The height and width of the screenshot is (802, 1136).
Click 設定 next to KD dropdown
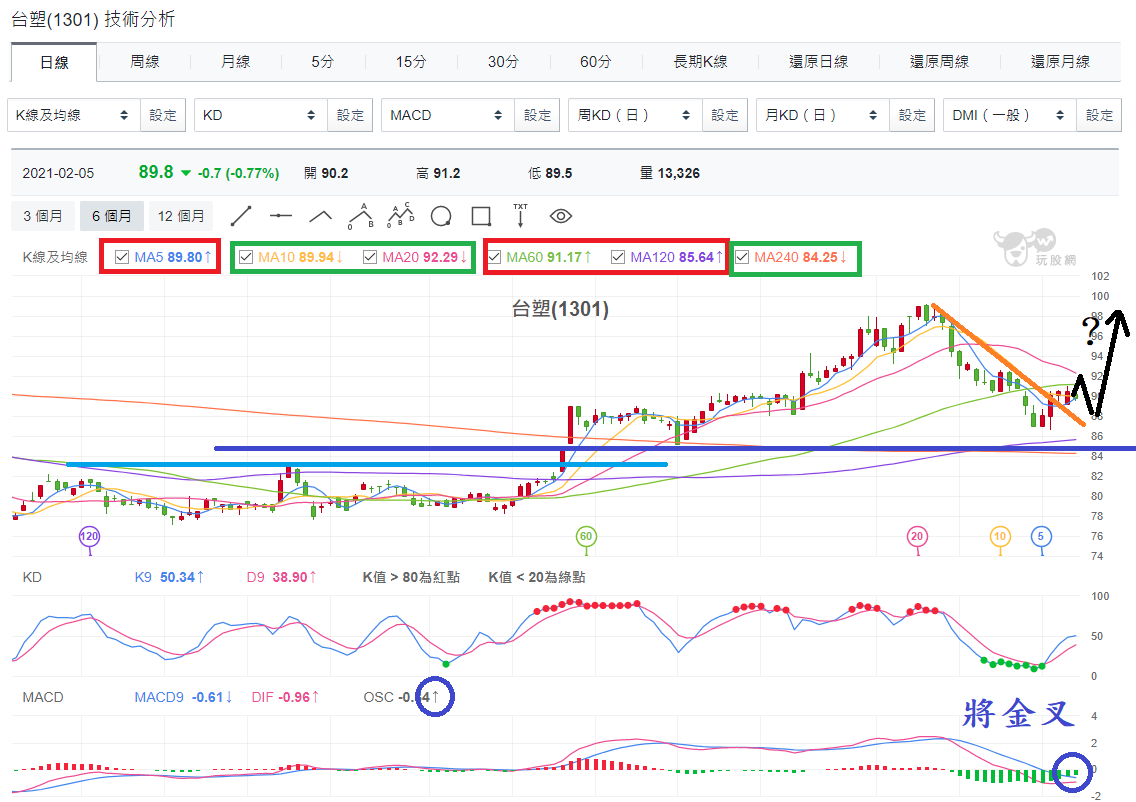[x=350, y=115]
